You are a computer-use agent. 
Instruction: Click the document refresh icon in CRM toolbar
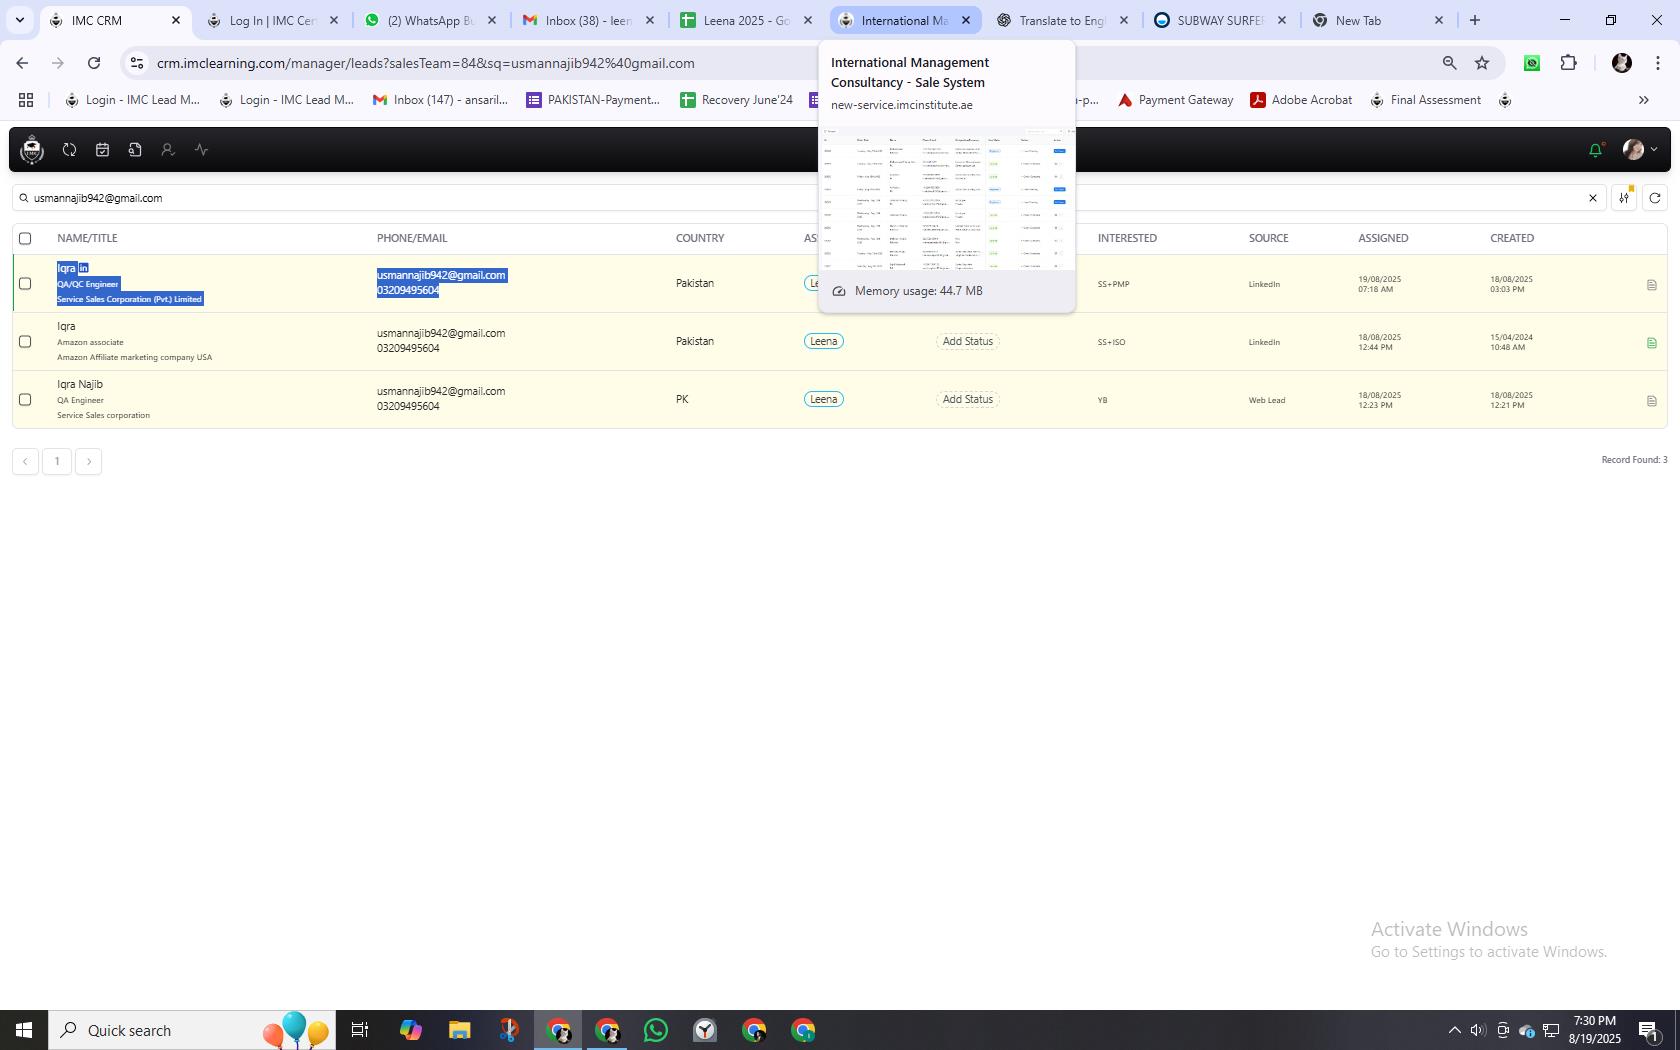[x=135, y=150]
